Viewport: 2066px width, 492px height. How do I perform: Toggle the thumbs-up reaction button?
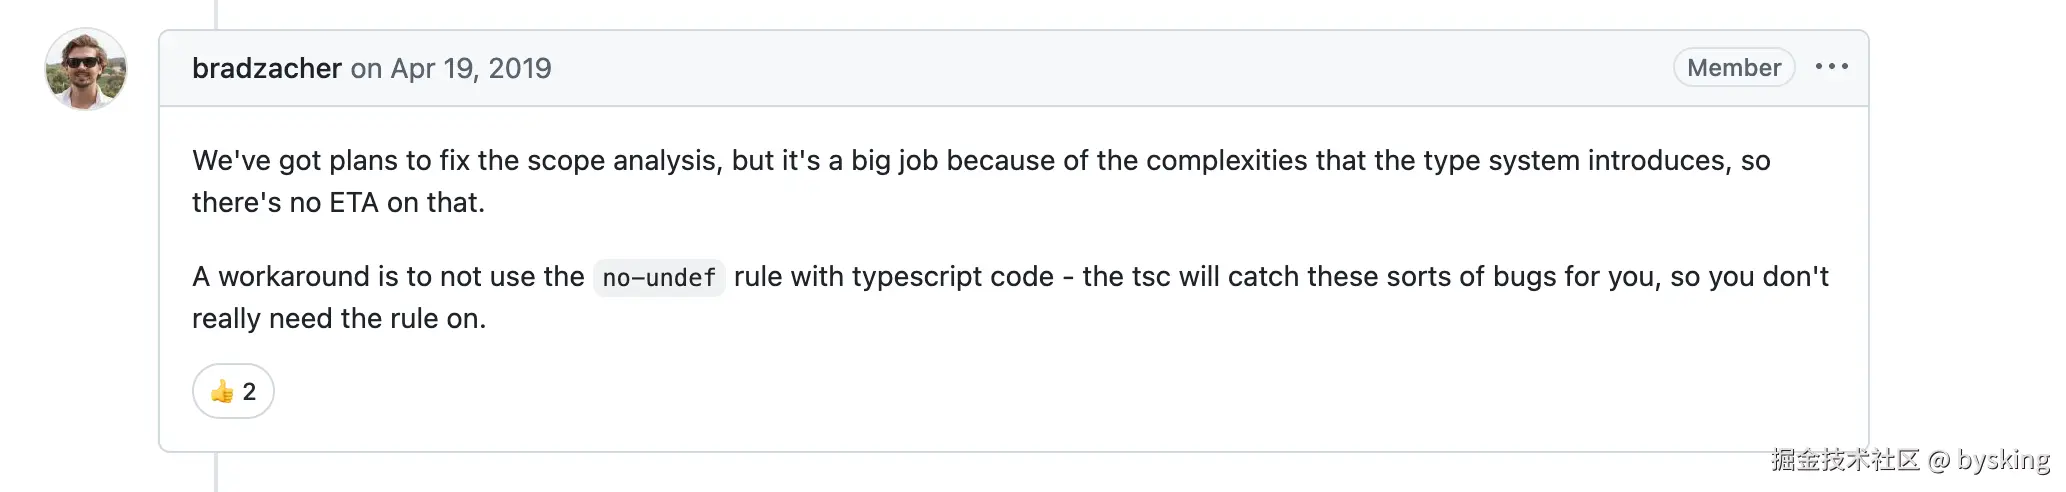click(x=233, y=391)
